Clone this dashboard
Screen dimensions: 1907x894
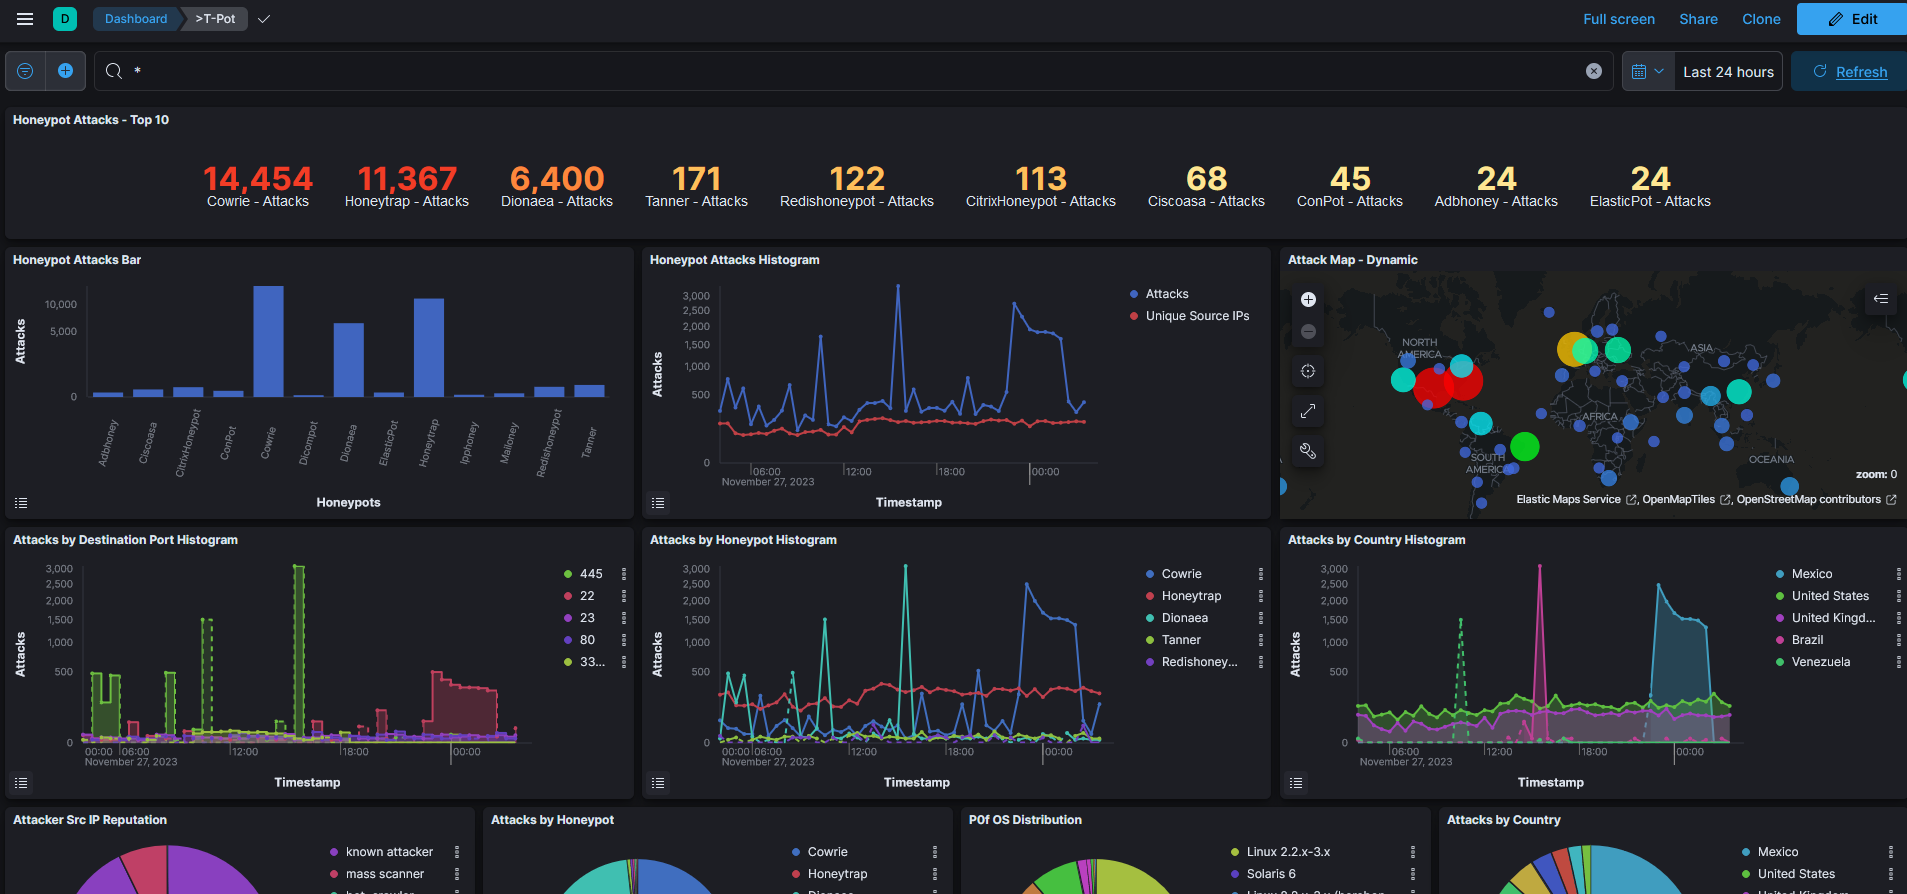pos(1761,19)
